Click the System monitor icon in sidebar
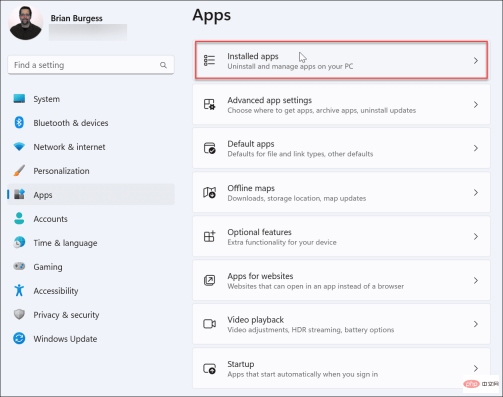The height and width of the screenshot is (397, 503). pos(19,99)
